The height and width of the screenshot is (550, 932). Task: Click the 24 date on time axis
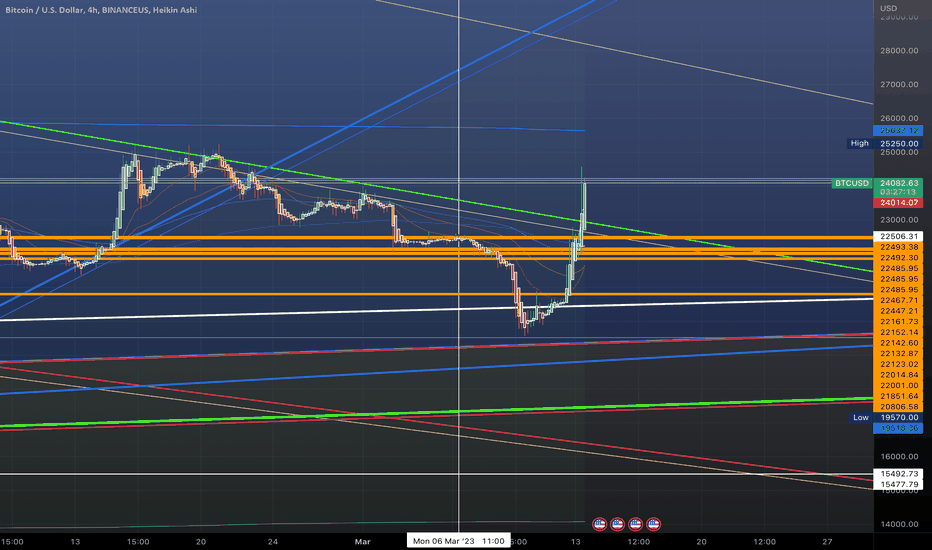pyautogui.click(x=273, y=542)
